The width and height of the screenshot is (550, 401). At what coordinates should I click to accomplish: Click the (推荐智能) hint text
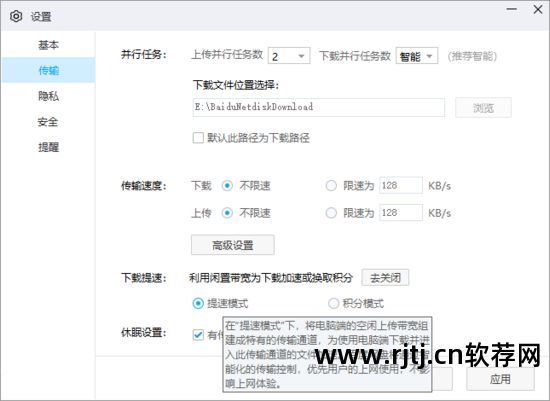pos(472,56)
